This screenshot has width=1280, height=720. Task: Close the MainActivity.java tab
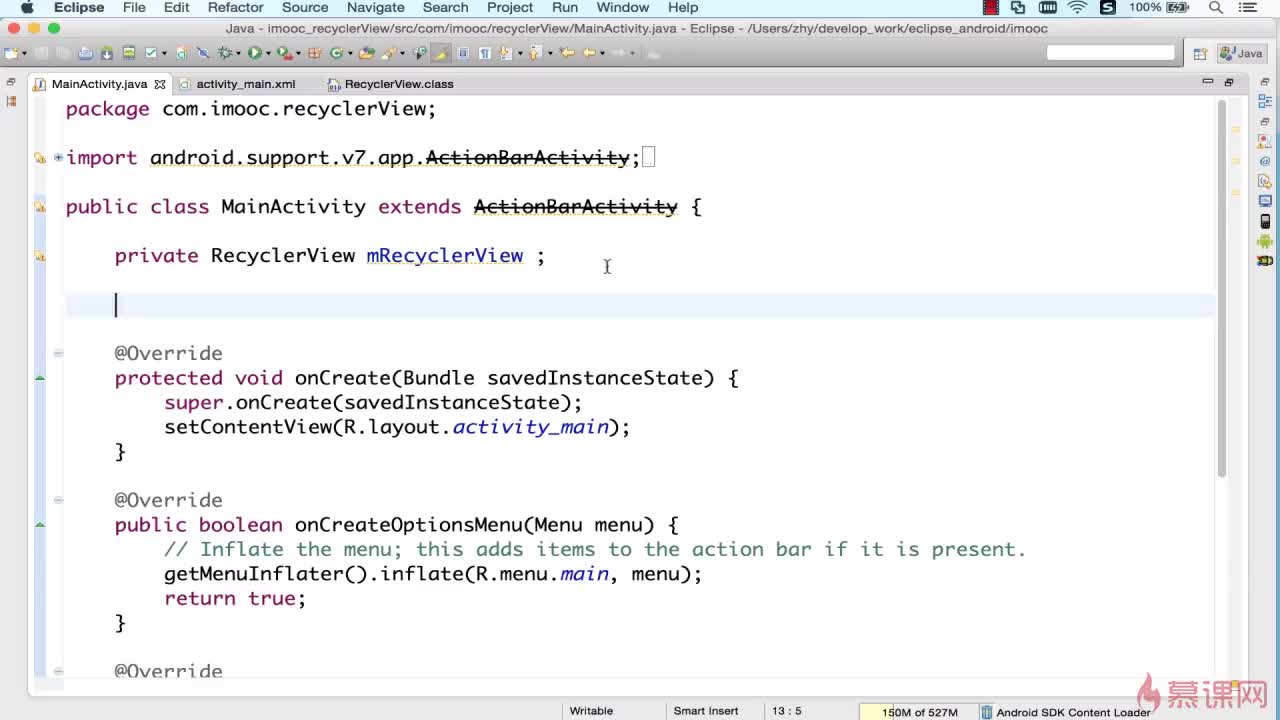tap(160, 84)
